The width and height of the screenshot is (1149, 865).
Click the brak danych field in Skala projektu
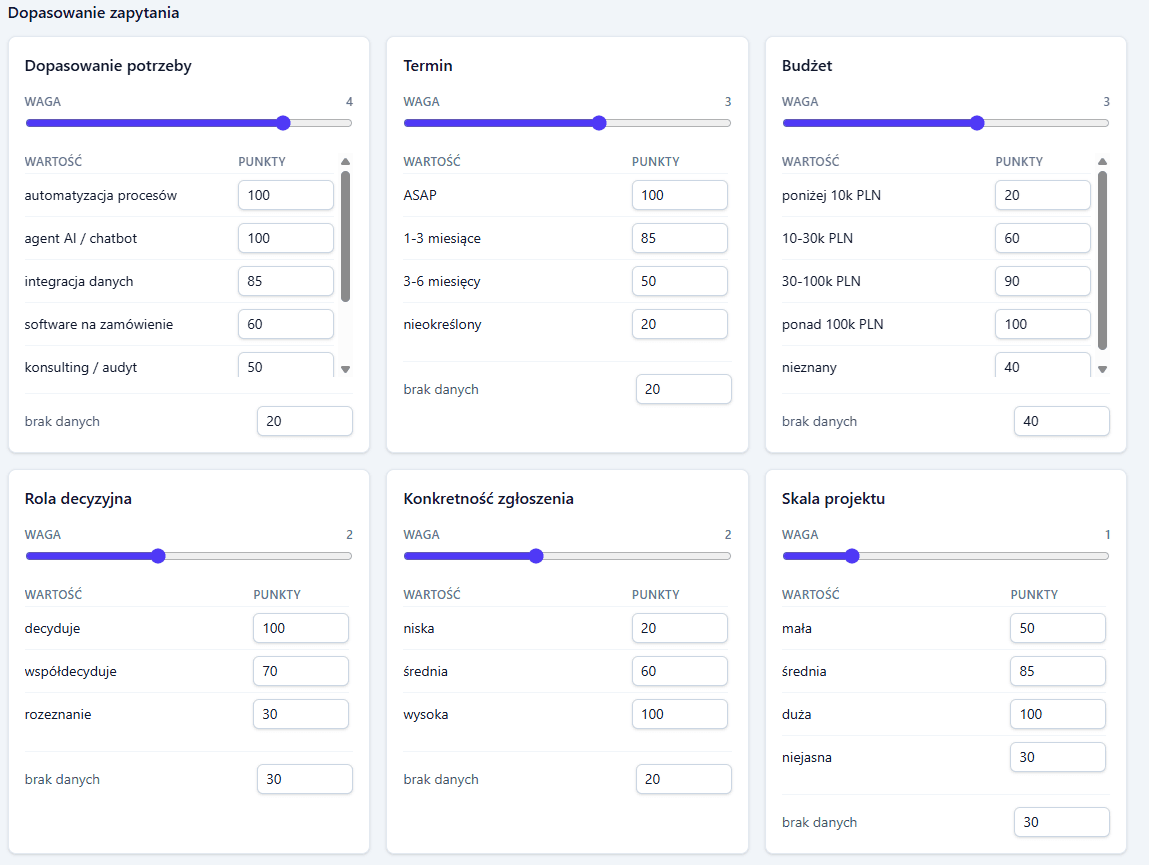(x=1062, y=822)
